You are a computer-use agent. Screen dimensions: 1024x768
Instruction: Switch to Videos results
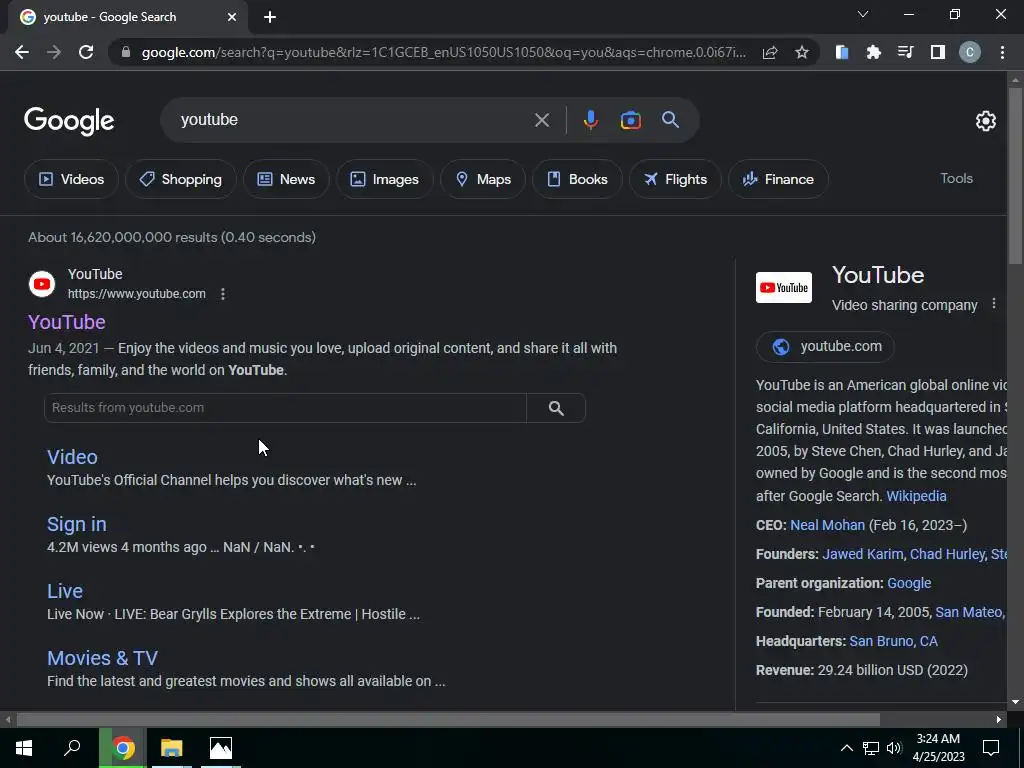pos(71,179)
